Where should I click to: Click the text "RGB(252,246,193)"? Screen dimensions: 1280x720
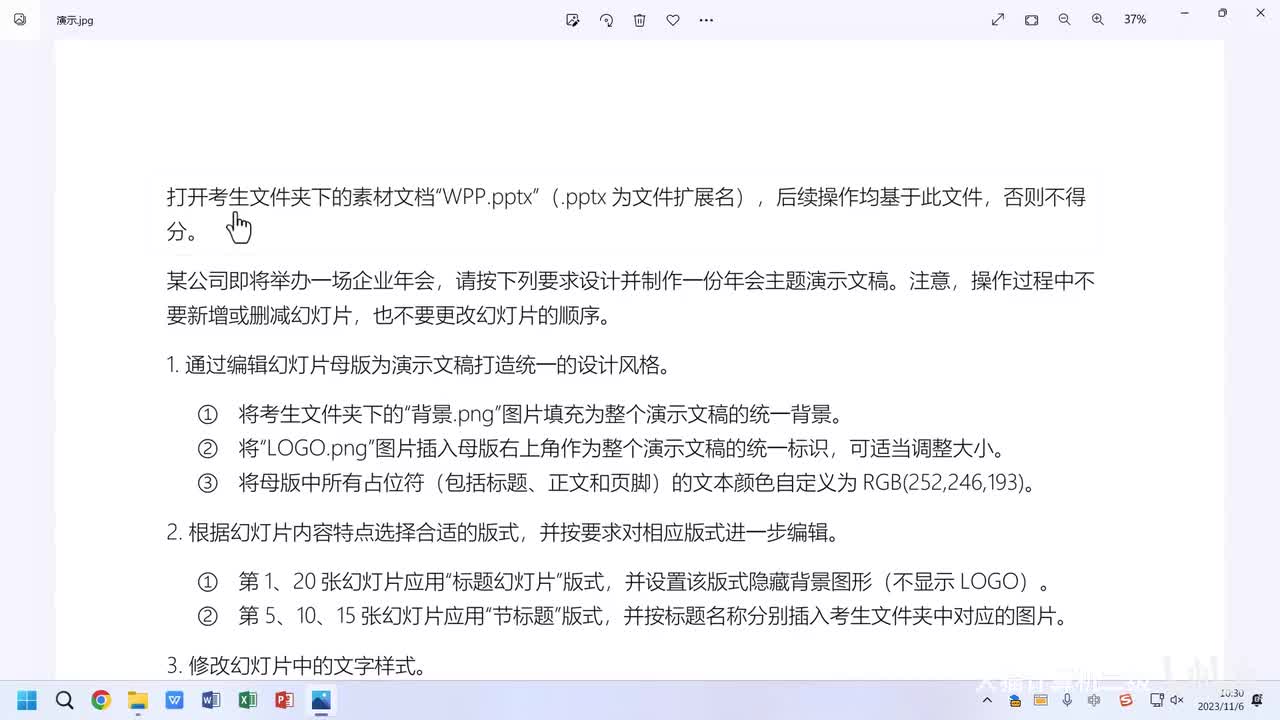[x=943, y=483]
